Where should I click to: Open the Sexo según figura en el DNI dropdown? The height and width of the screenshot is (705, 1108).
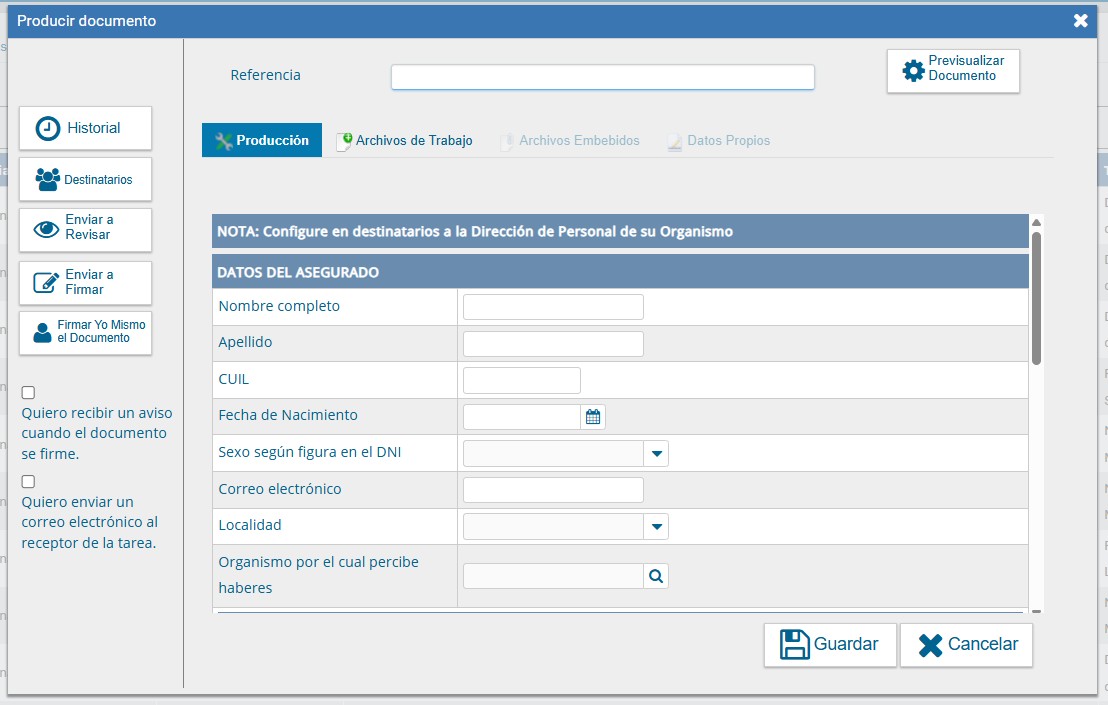click(656, 453)
